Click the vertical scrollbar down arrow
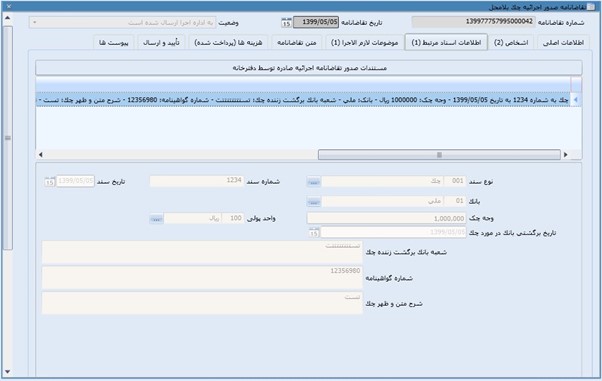 7,372
